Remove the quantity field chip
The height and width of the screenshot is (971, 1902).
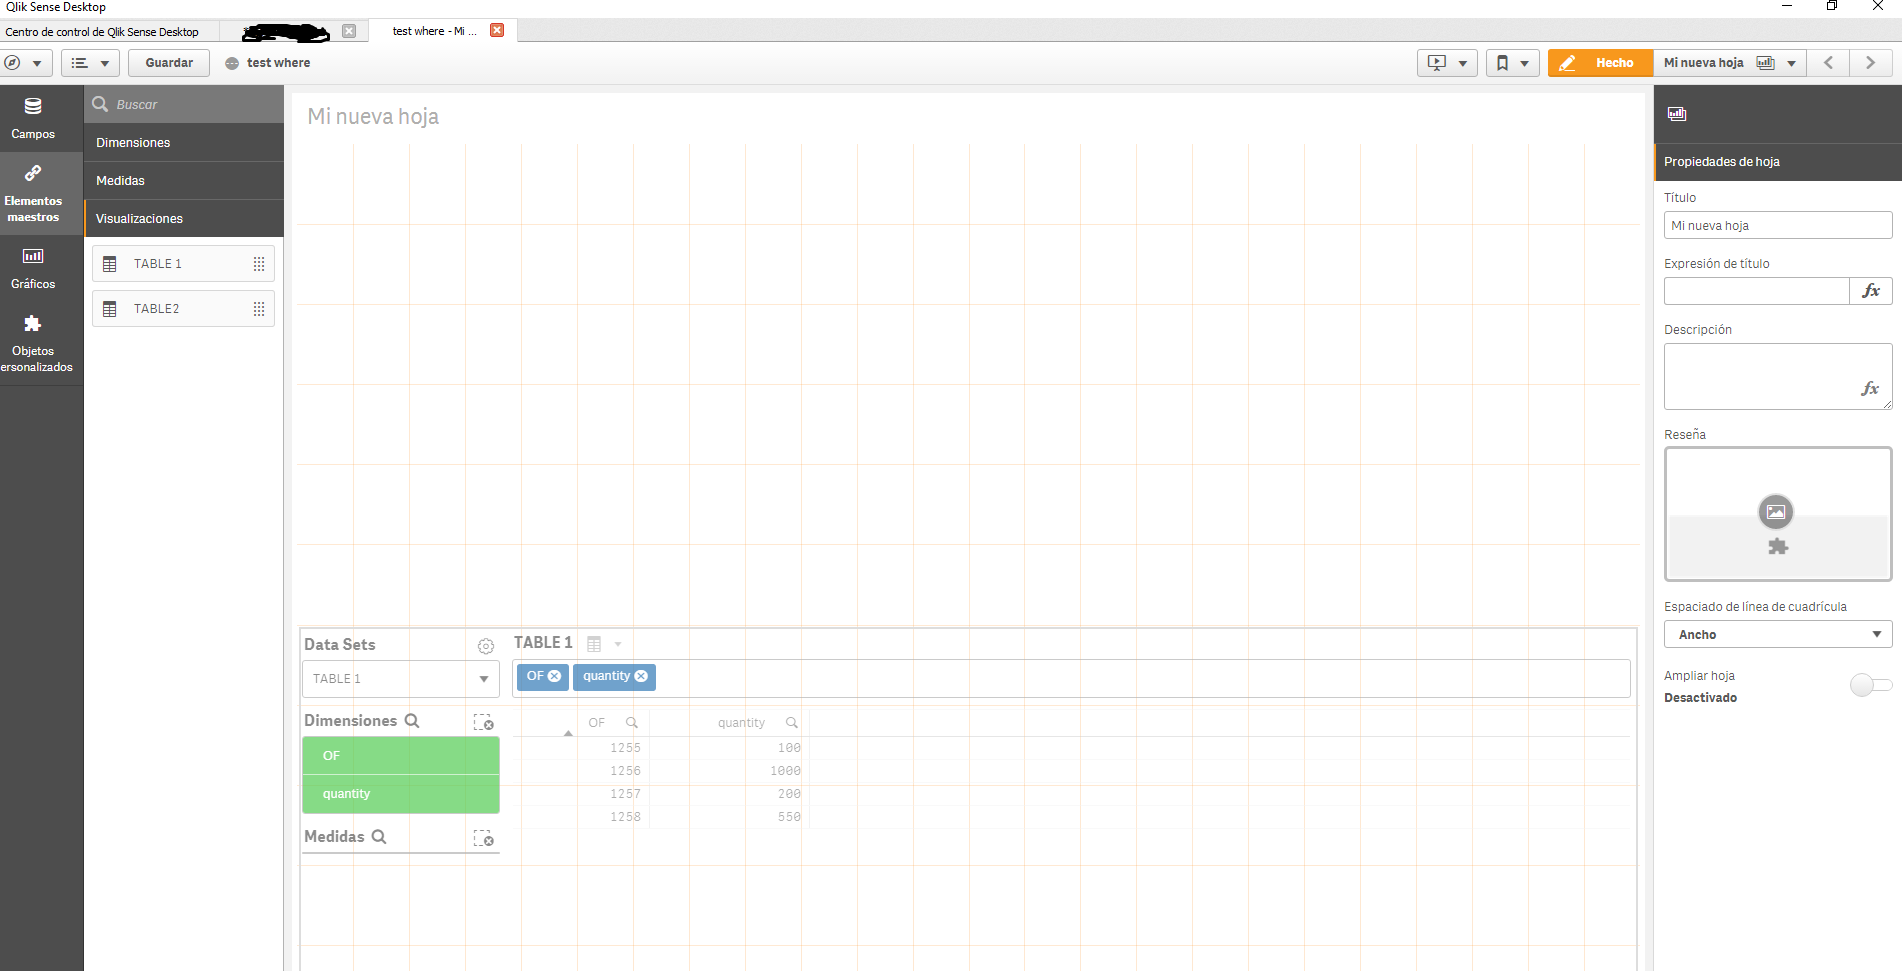click(x=641, y=676)
